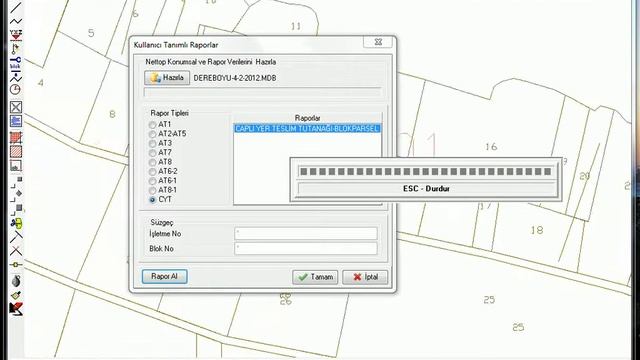Click the large square corner snap icon
Image resolution: width=640 pixels, height=360 pixels.
tap(16, 210)
